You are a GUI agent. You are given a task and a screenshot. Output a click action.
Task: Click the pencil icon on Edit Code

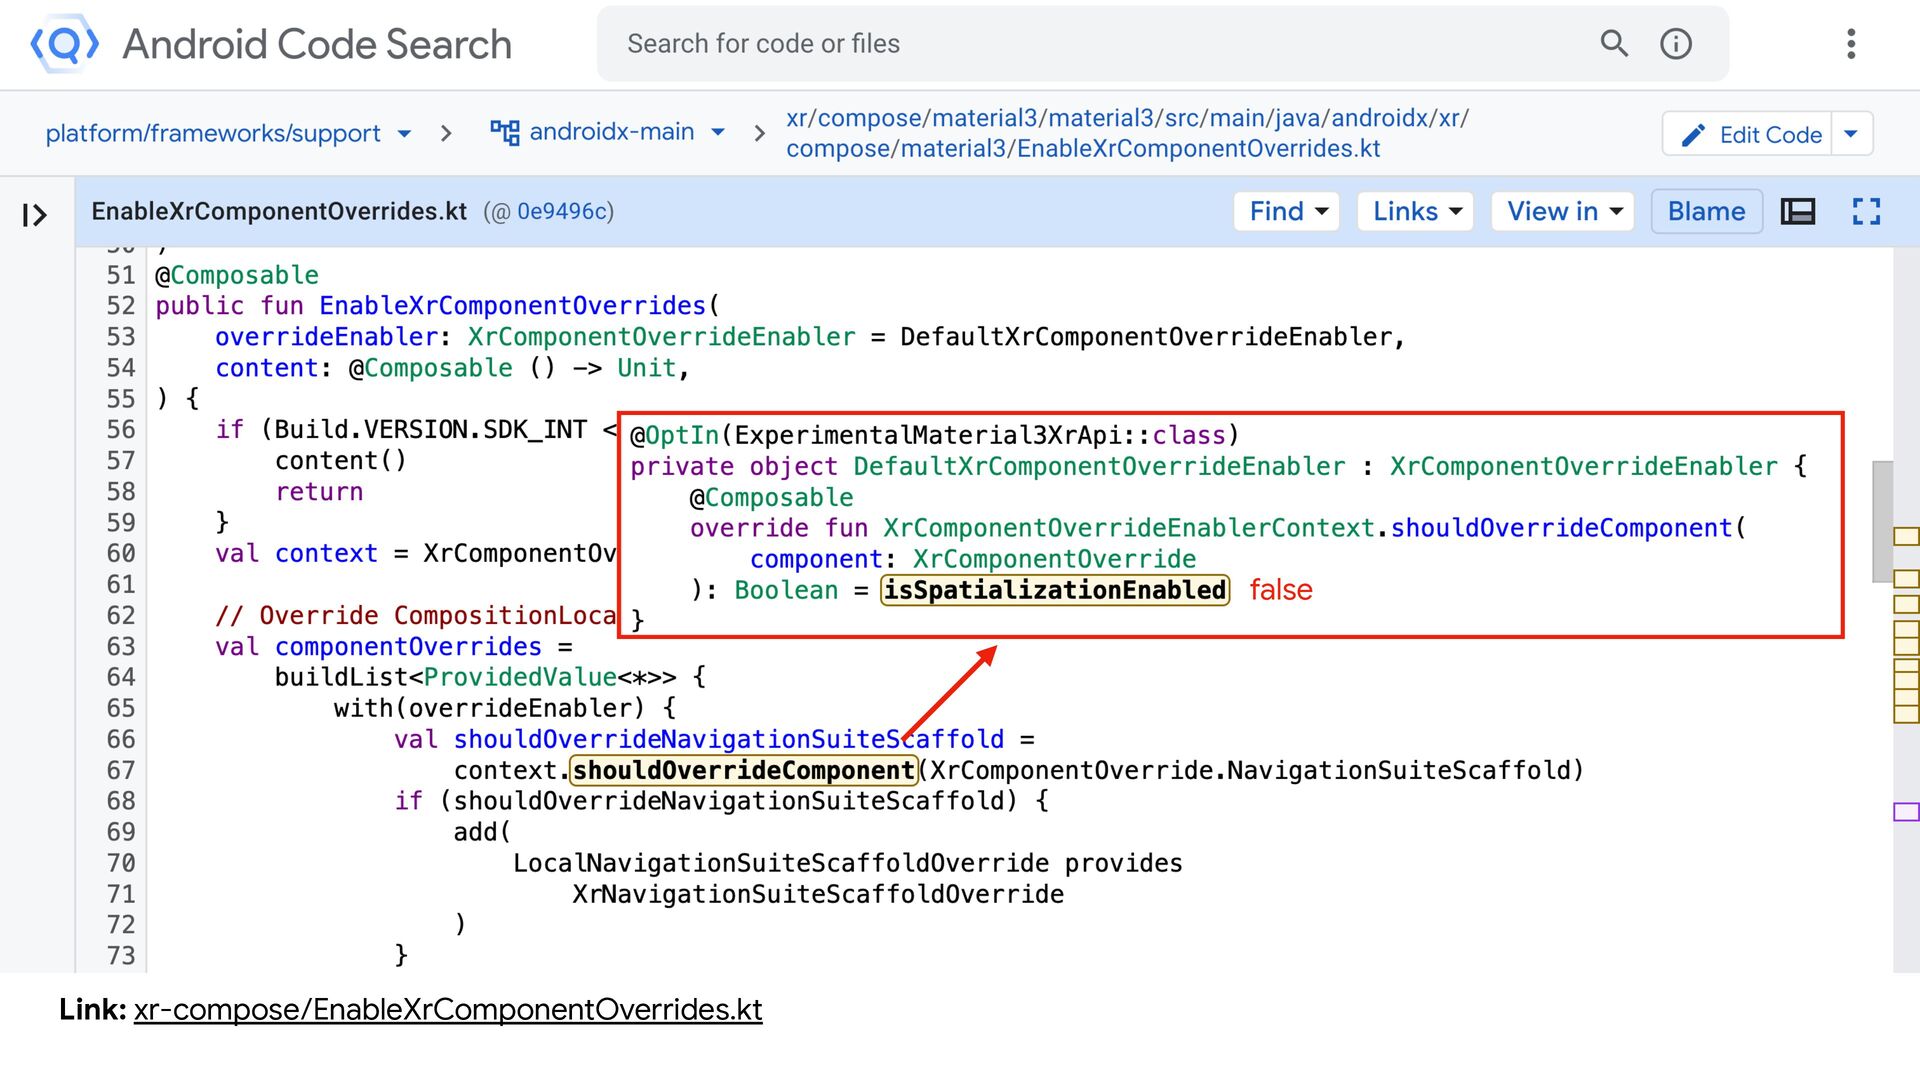[1693, 135]
